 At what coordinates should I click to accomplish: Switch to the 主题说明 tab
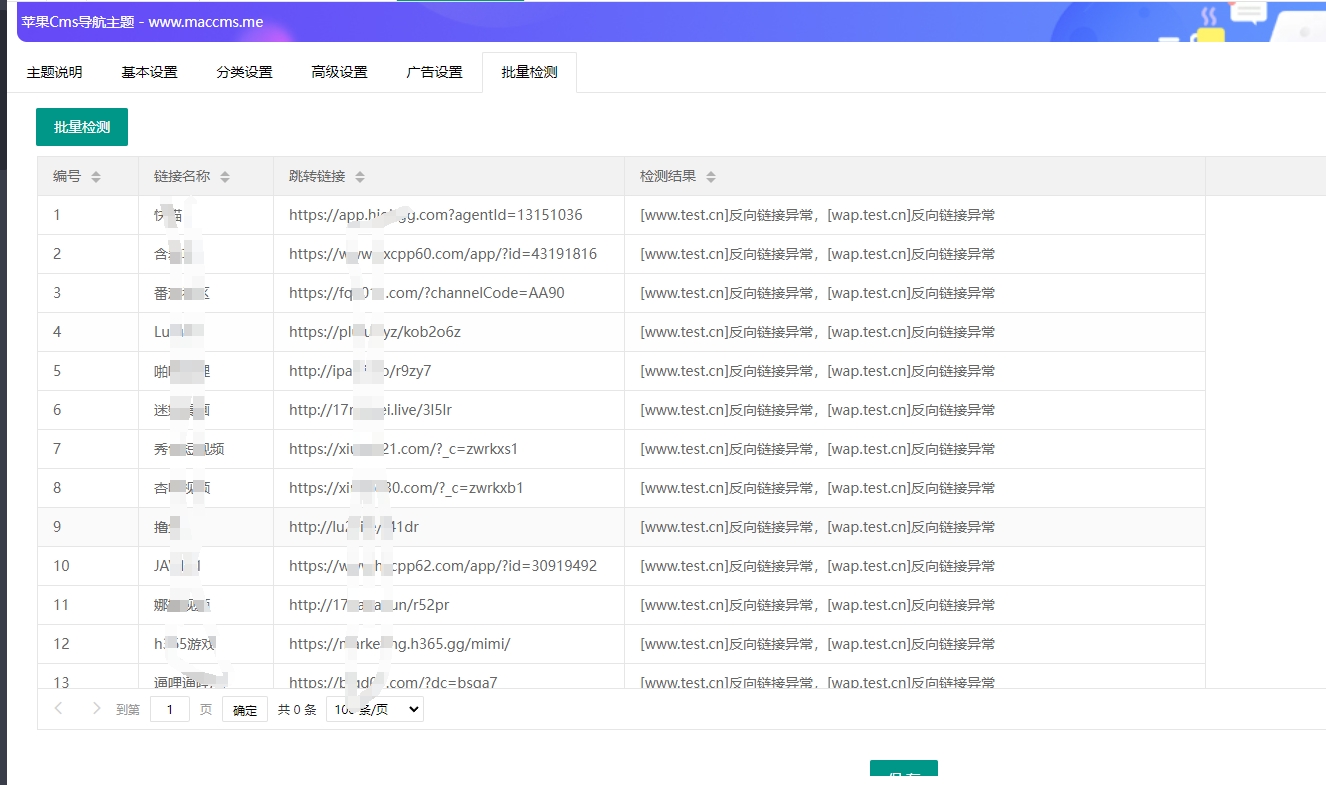click(x=54, y=71)
